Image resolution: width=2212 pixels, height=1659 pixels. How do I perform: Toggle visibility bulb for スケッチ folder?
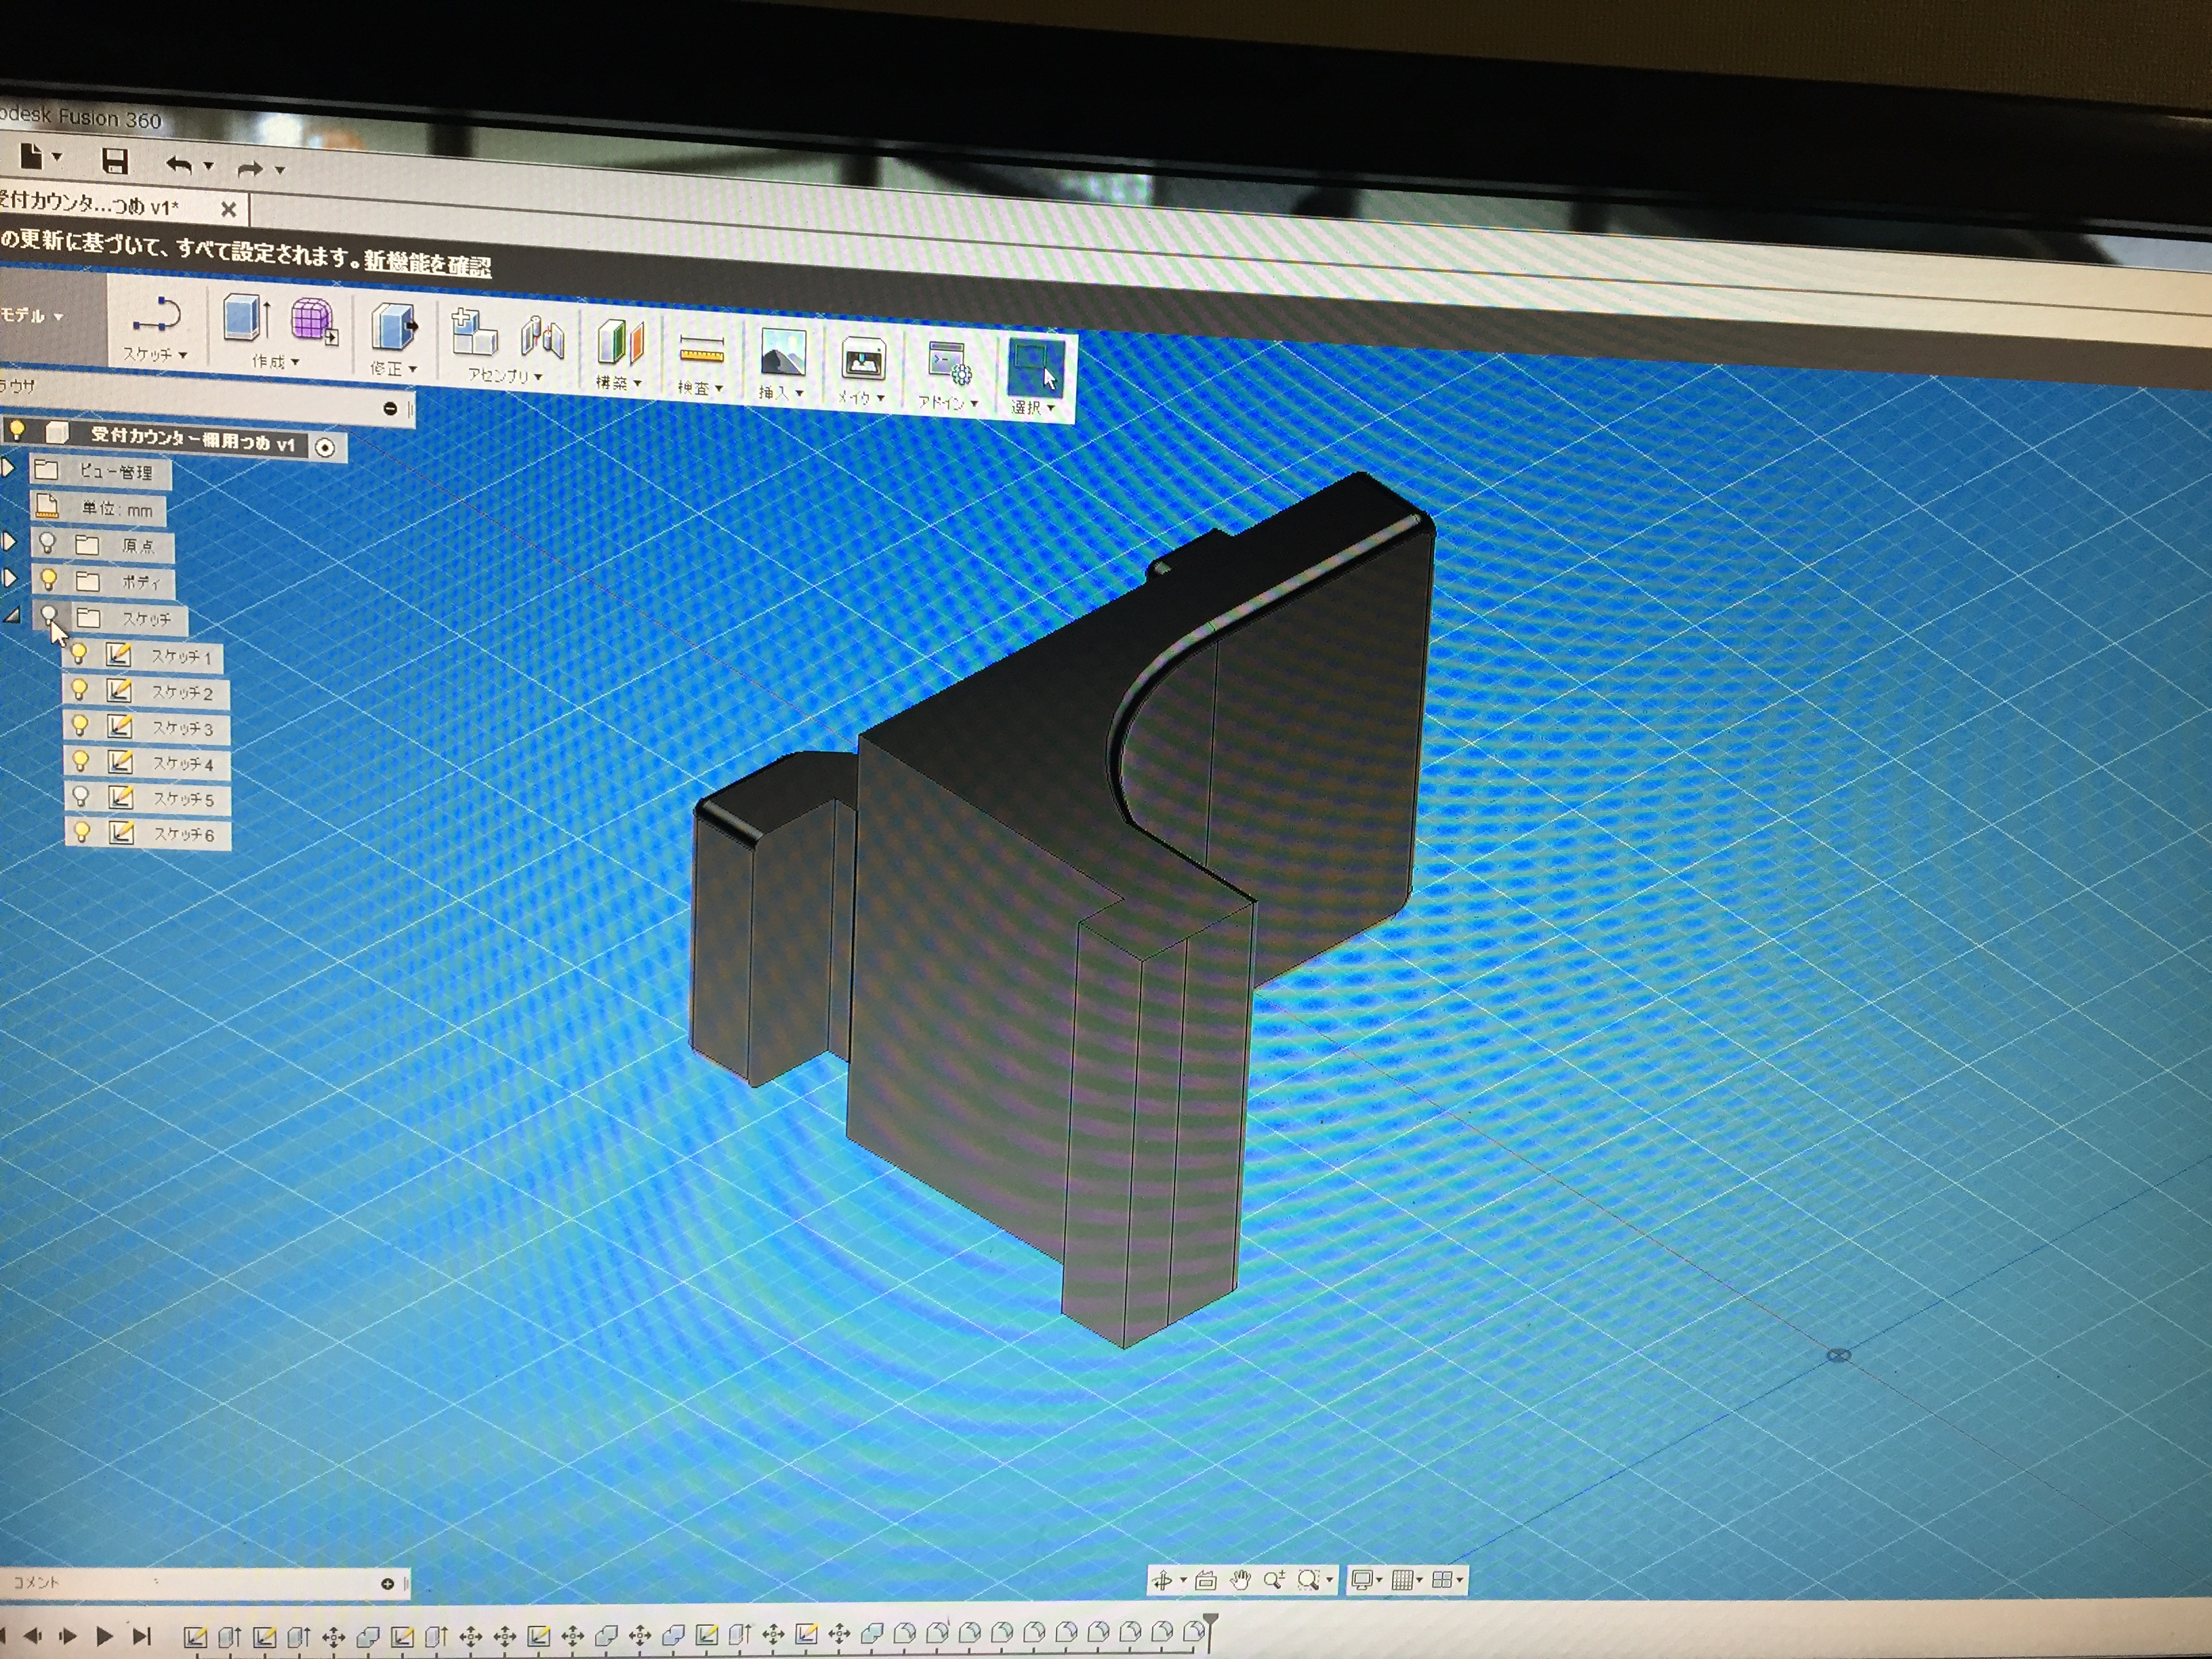49,615
